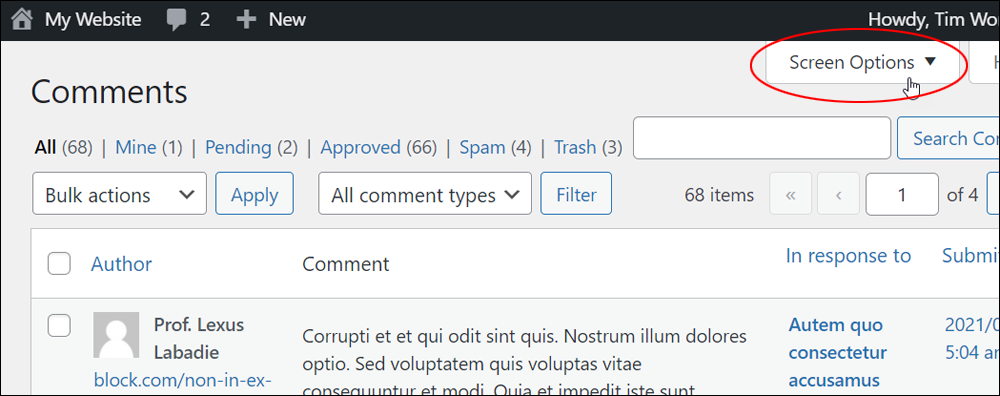Focus the comment search text box
Viewport: 1000px width, 396px height.
pos(761,138)
